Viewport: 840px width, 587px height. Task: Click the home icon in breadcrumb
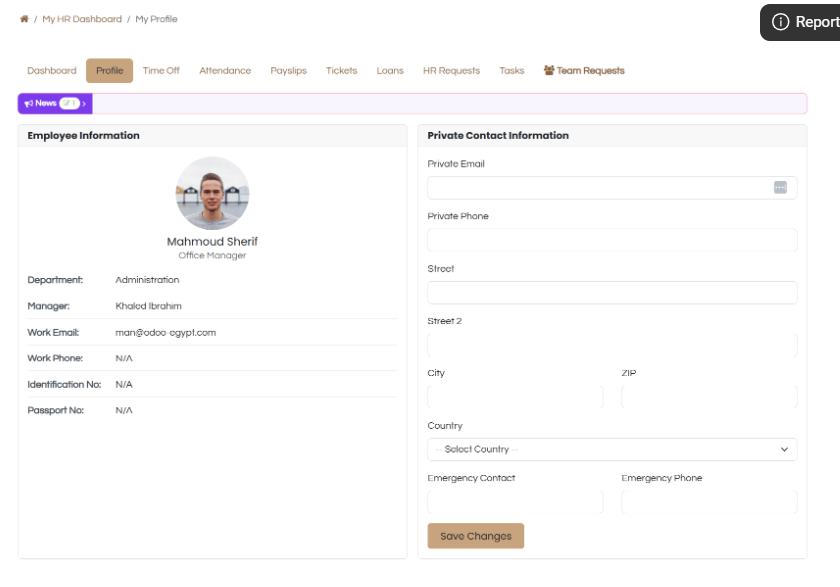coord(24,19)
